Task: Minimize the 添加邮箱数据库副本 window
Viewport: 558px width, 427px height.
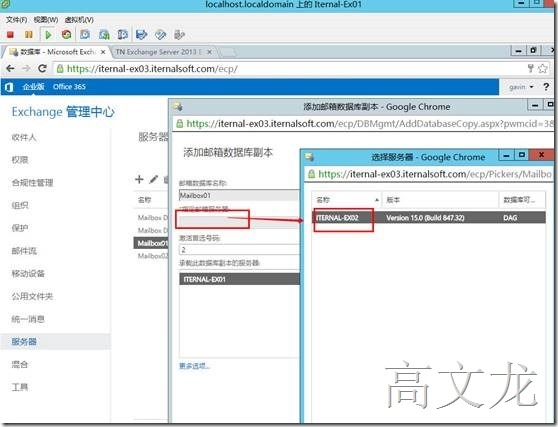Action: click(535, 105)
